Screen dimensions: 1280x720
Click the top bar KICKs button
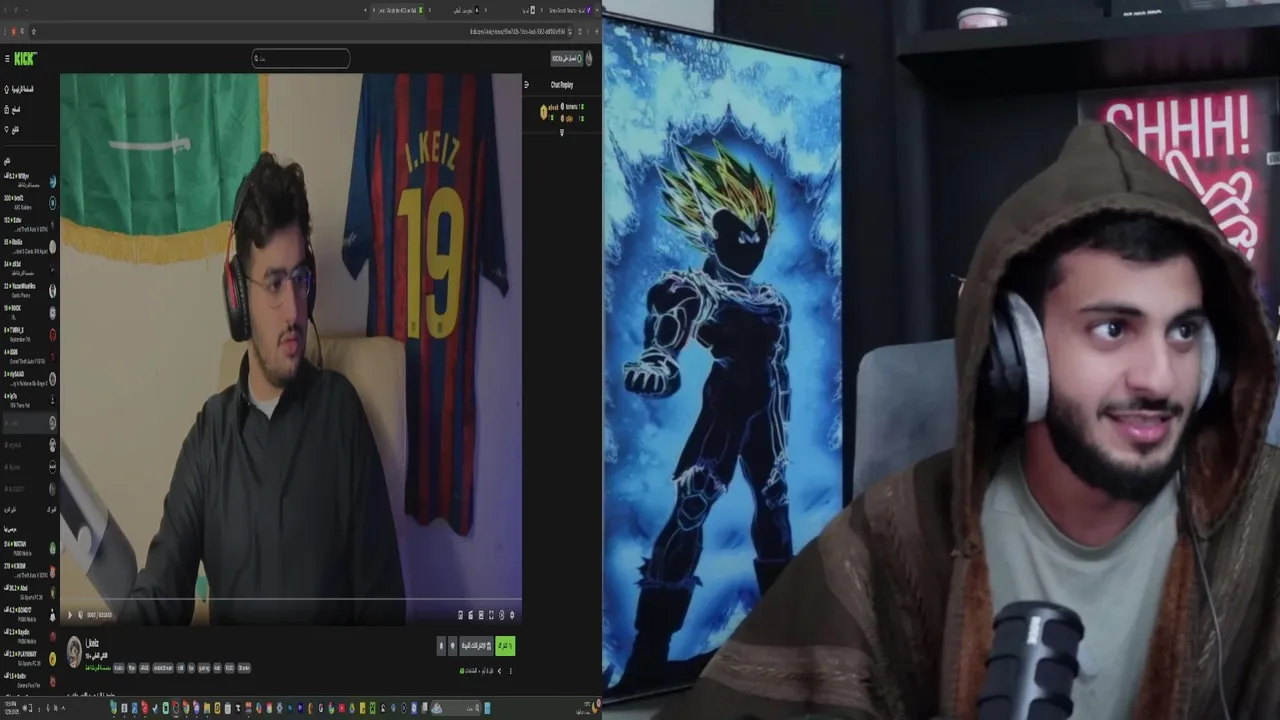[566, 59]
